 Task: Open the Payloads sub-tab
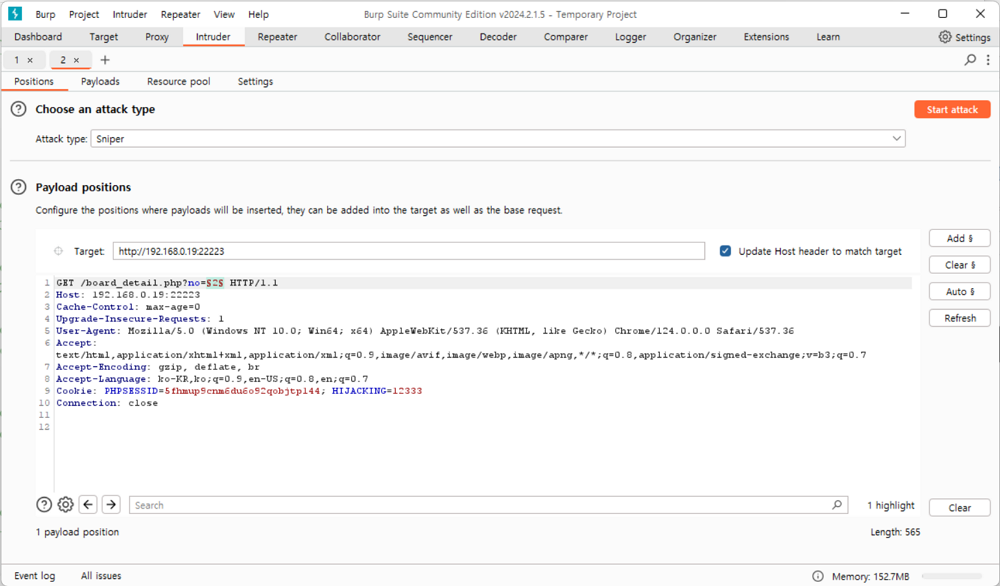coord(100,82)
